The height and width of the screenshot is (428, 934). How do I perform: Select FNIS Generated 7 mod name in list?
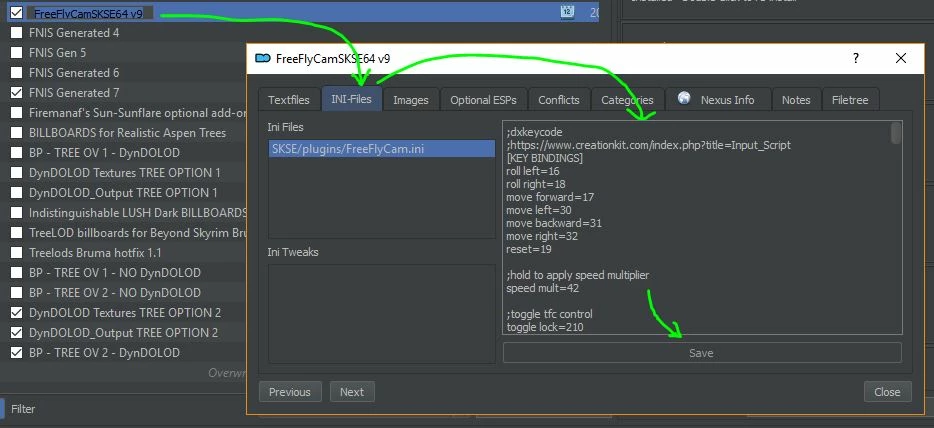point(74,93)
